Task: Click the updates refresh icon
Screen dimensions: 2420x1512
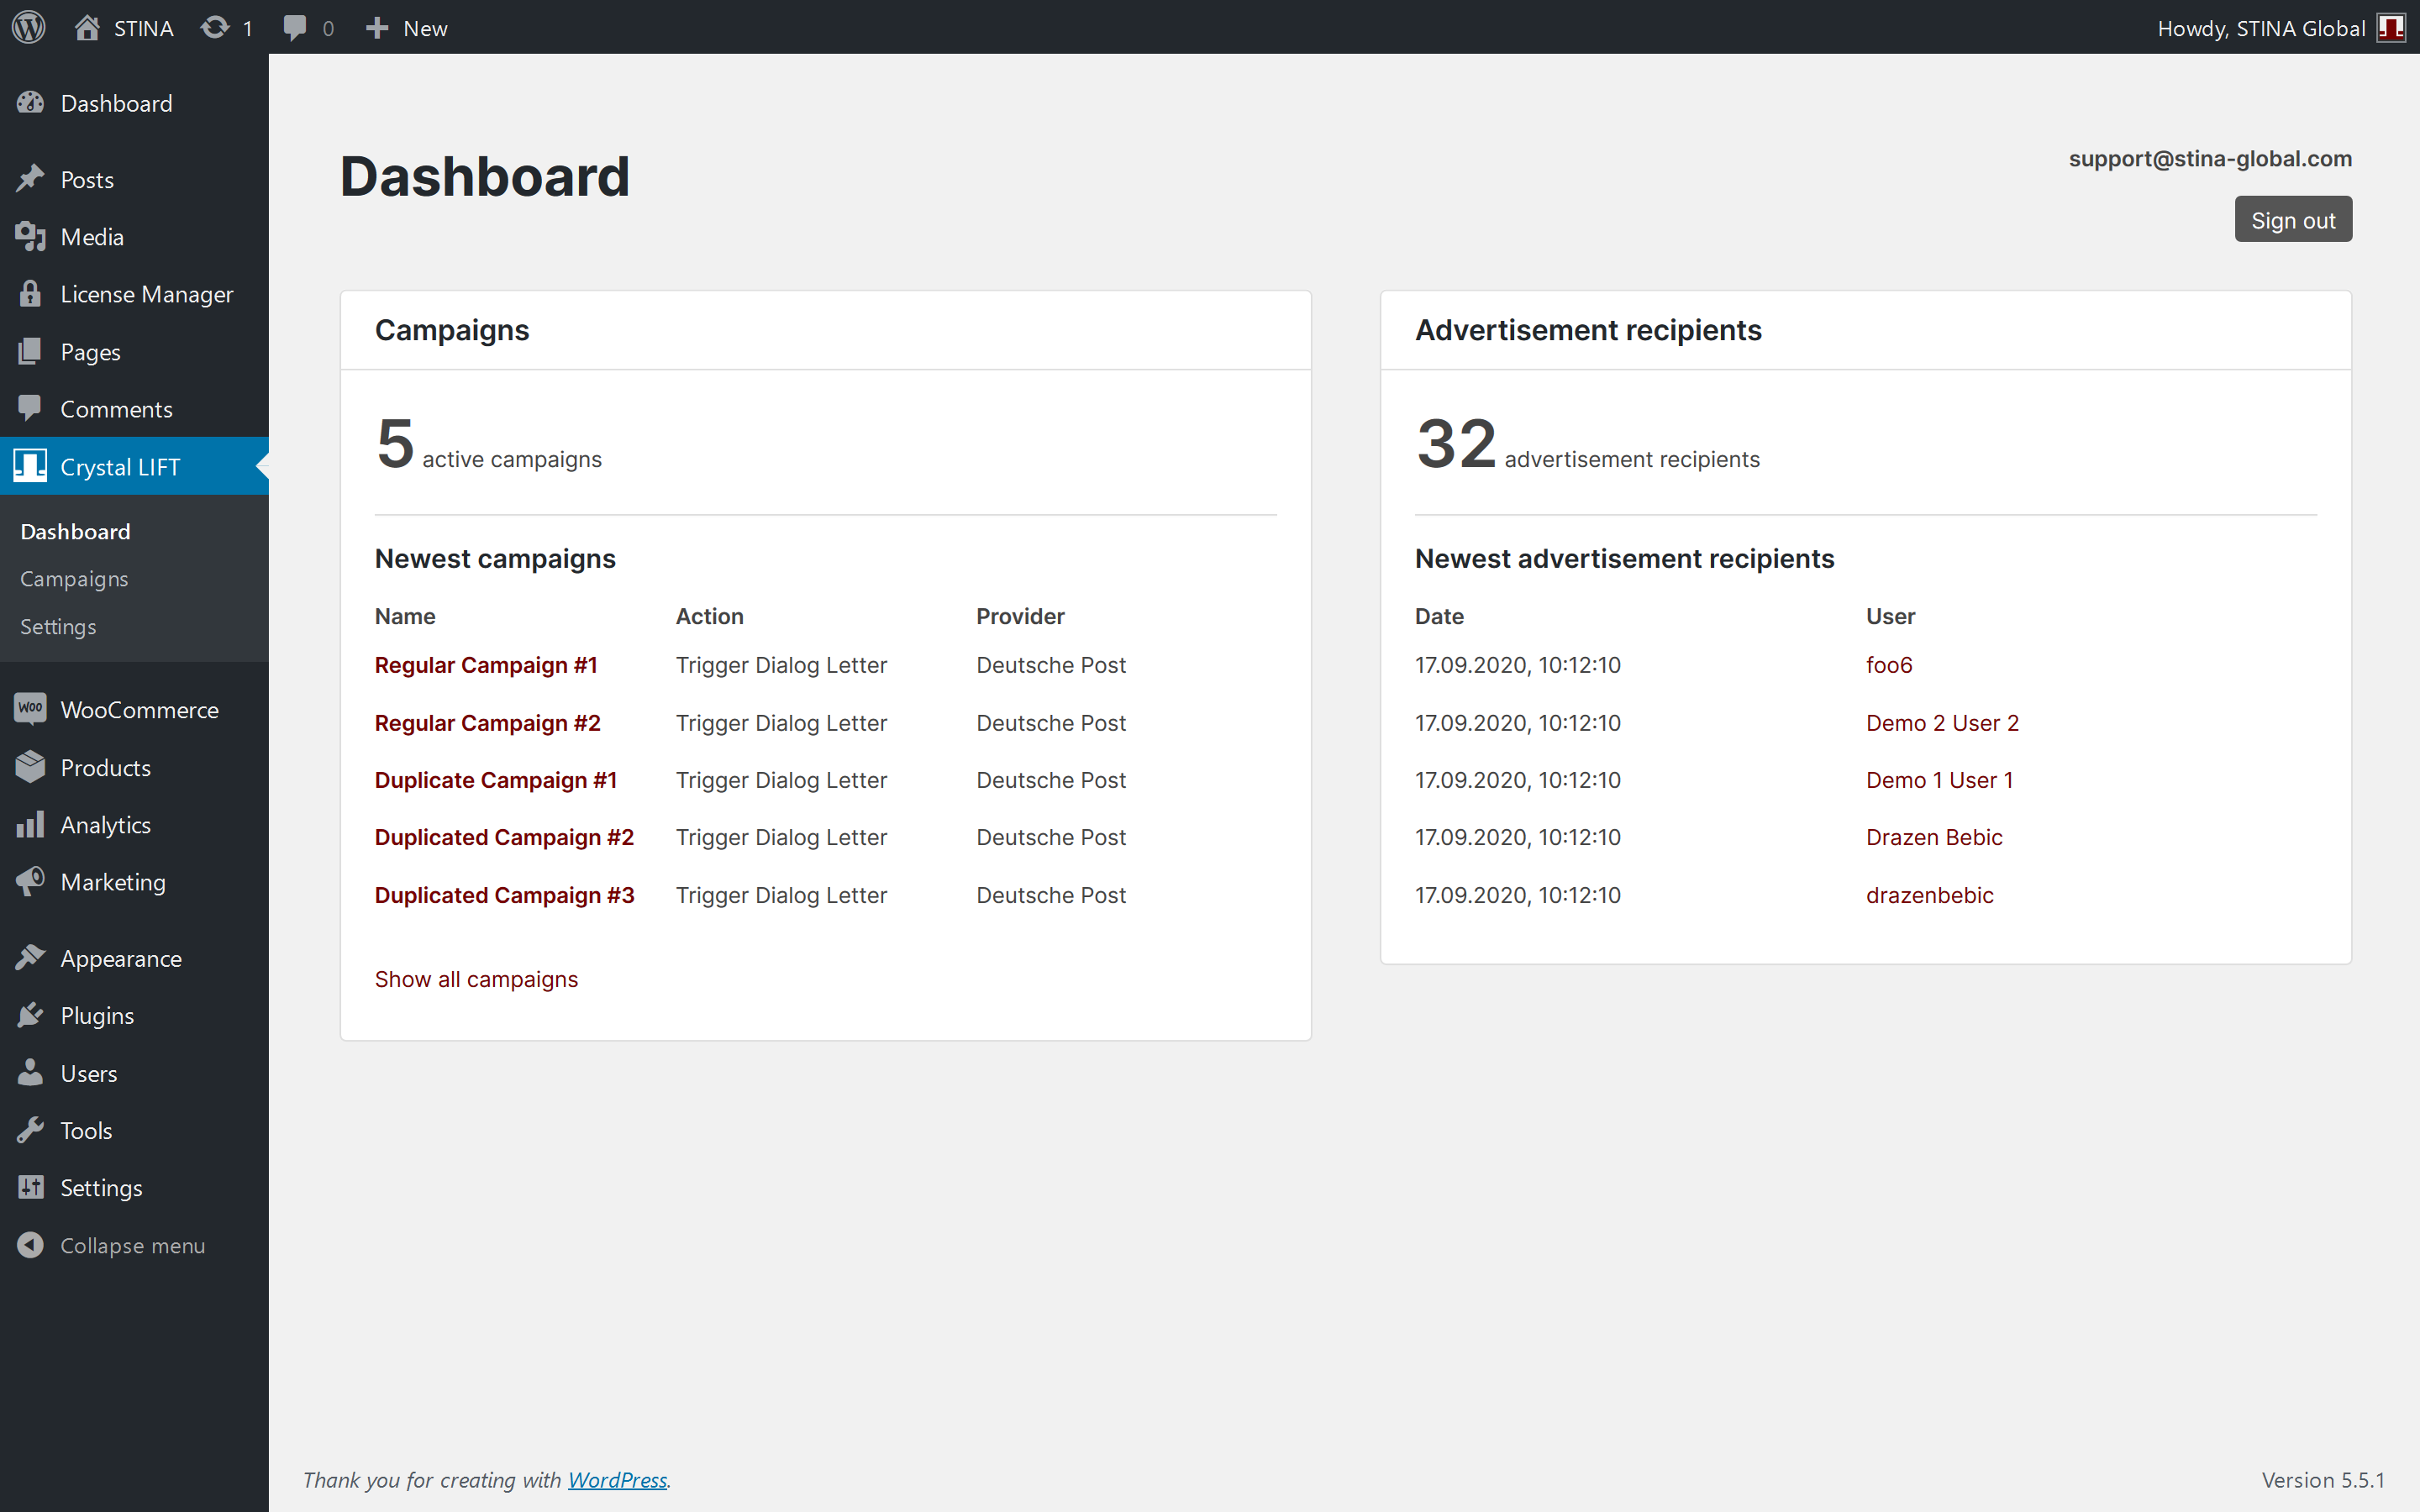Action: tap(215, 27)
